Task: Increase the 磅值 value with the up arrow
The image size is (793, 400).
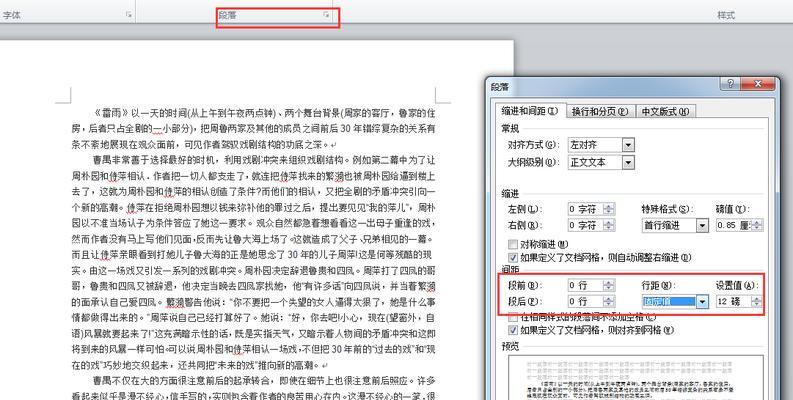Action: tap(757, 222)
